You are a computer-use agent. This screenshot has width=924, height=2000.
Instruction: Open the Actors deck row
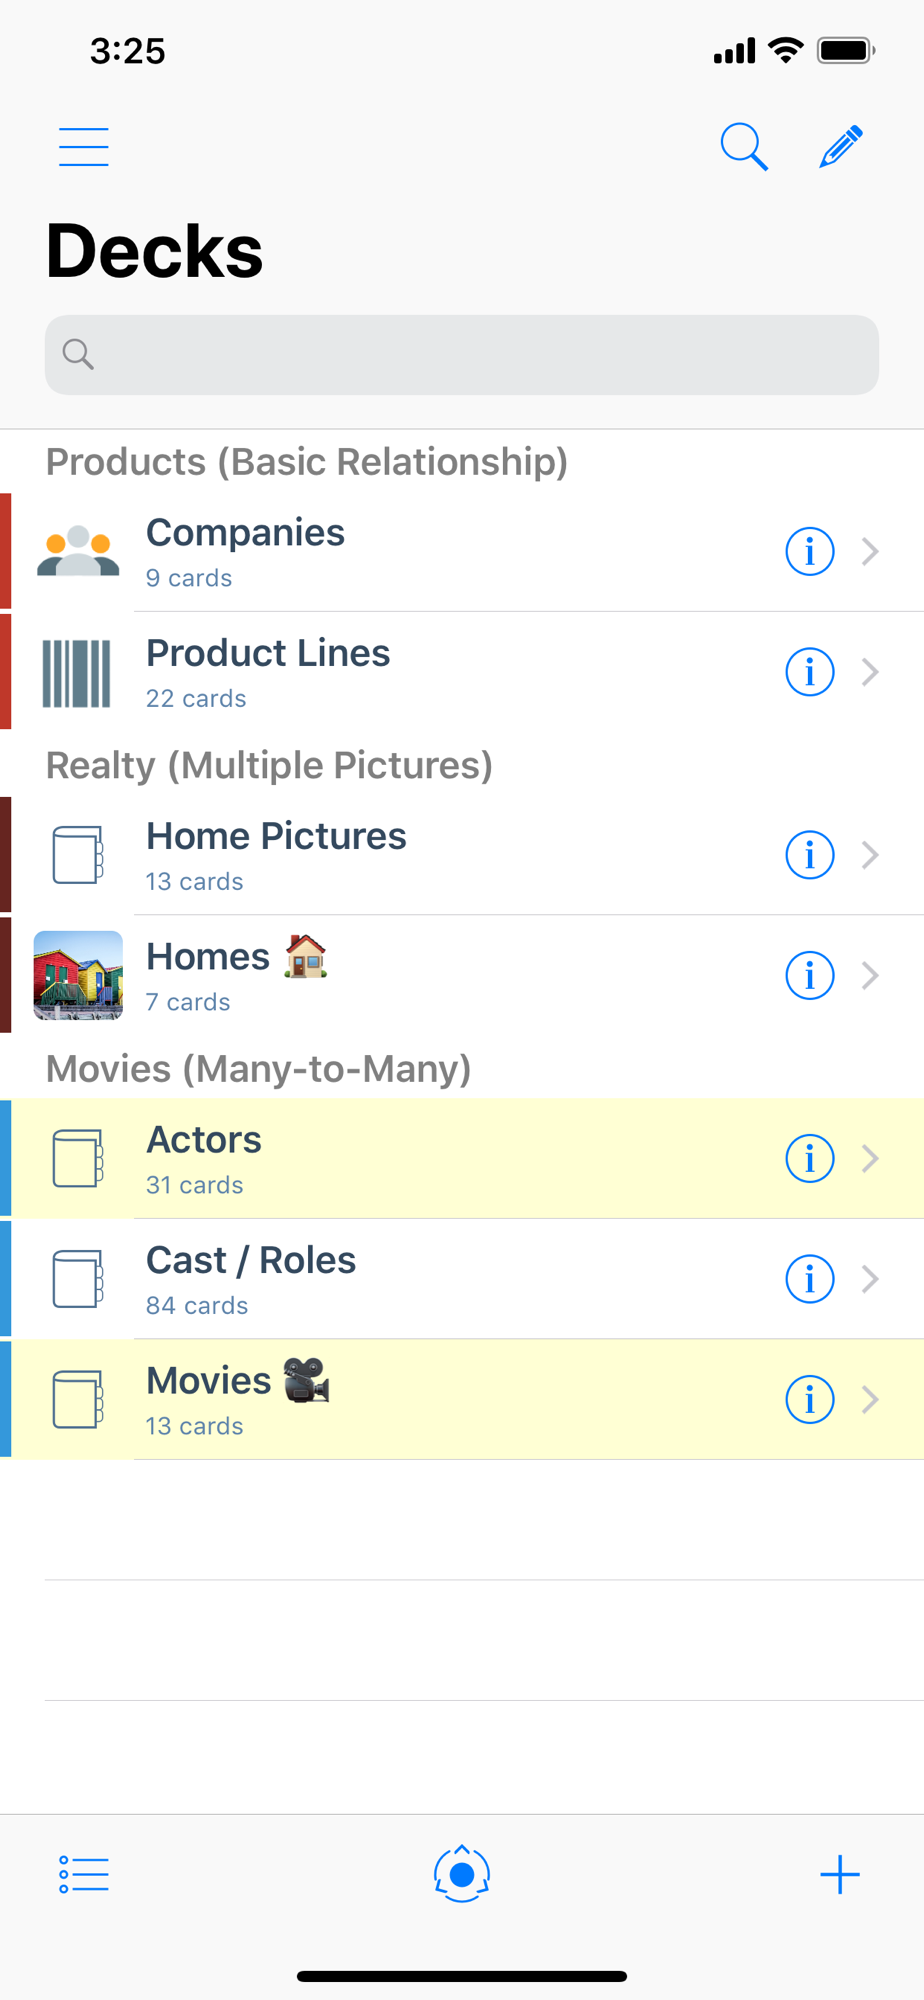[x=462, y=1158]
